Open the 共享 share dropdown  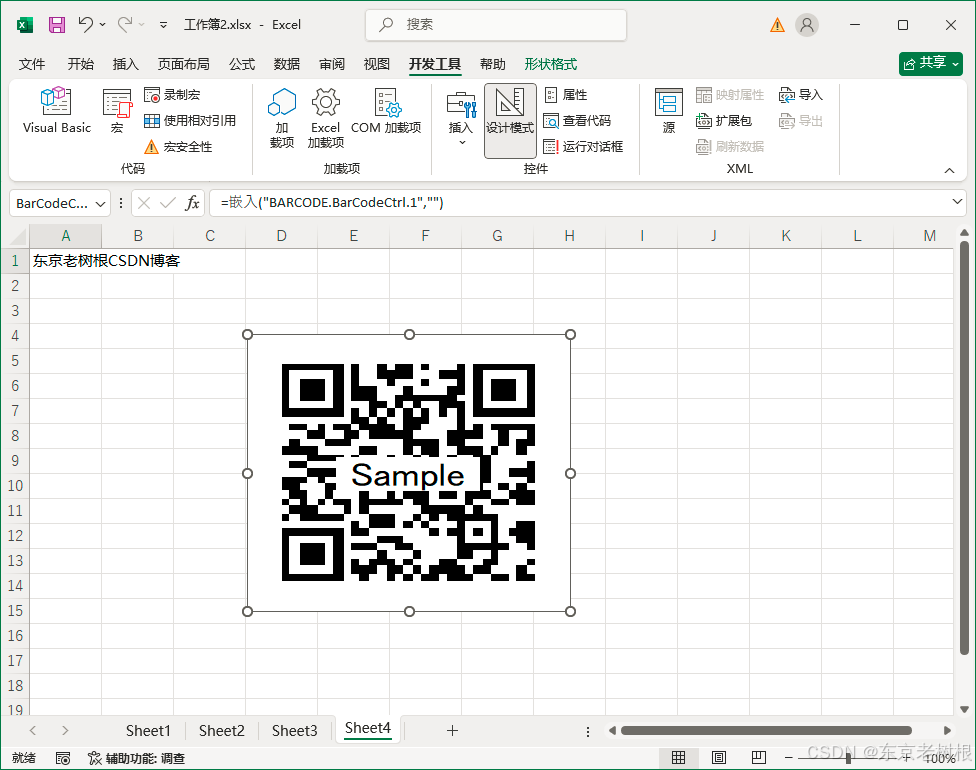[931, 63]
